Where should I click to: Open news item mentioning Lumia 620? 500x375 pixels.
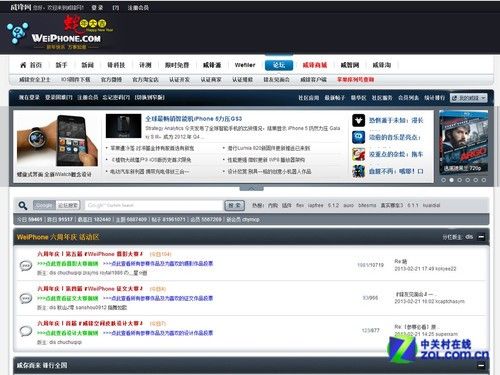tap(269, 148)
